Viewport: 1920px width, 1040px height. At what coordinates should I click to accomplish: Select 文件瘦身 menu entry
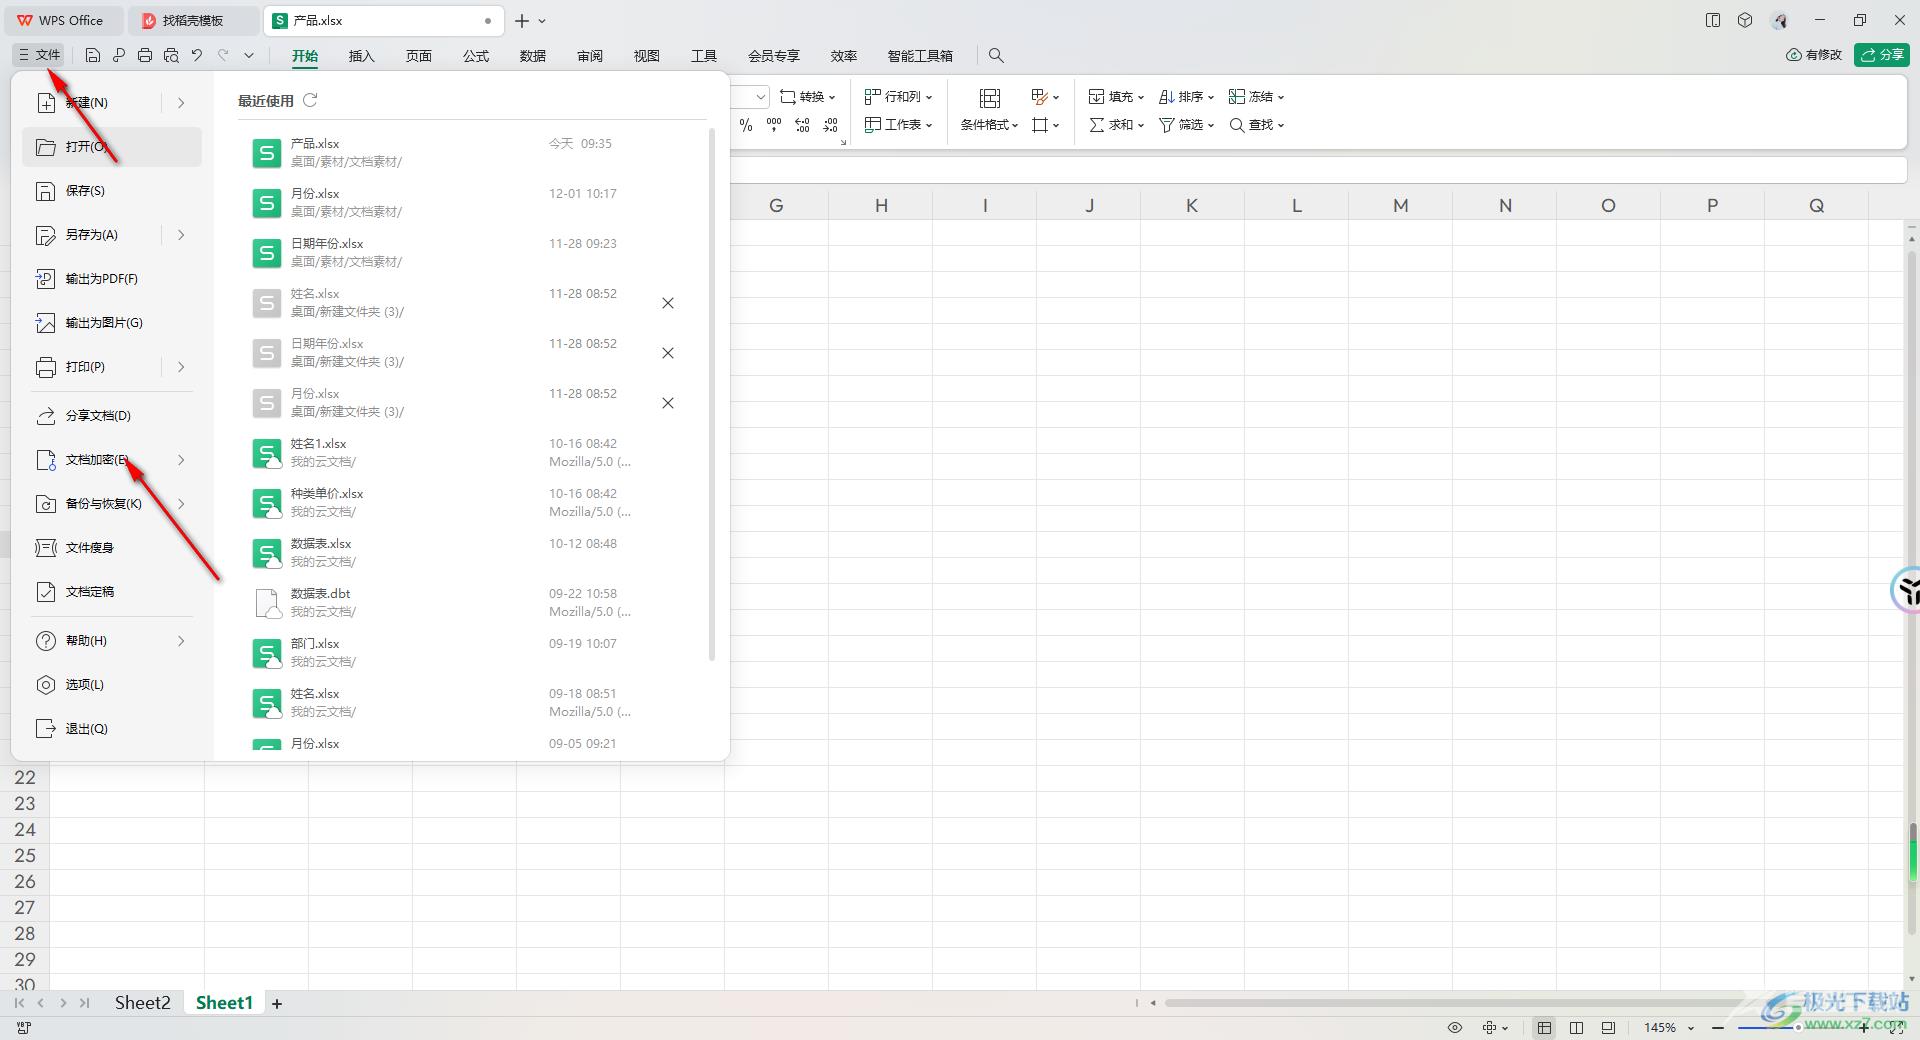(x=111, y=548)
